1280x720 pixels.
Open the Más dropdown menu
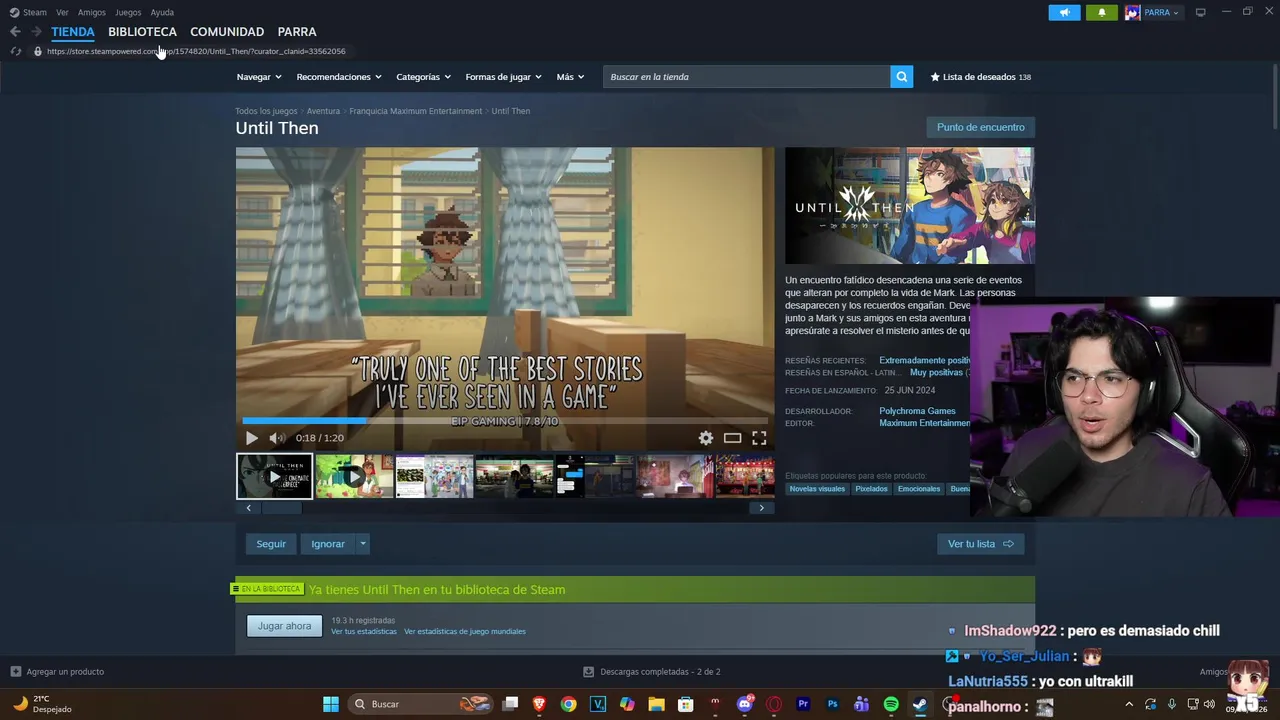(x=570, y=77)
